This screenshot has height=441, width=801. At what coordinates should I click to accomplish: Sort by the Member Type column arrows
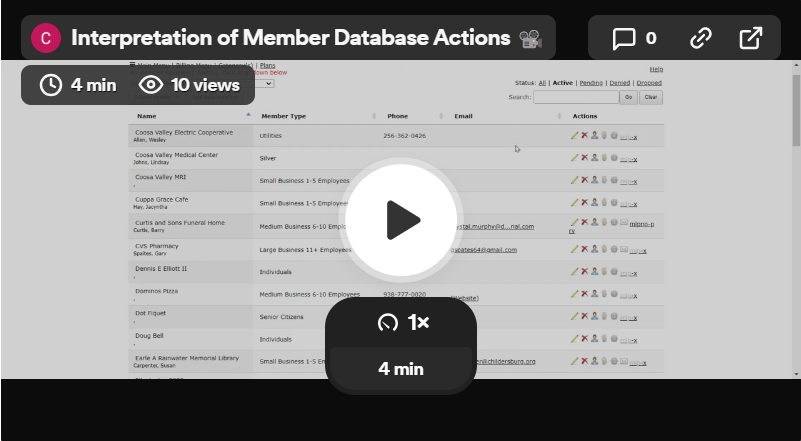pyautogui.click(x=374, y=116)
